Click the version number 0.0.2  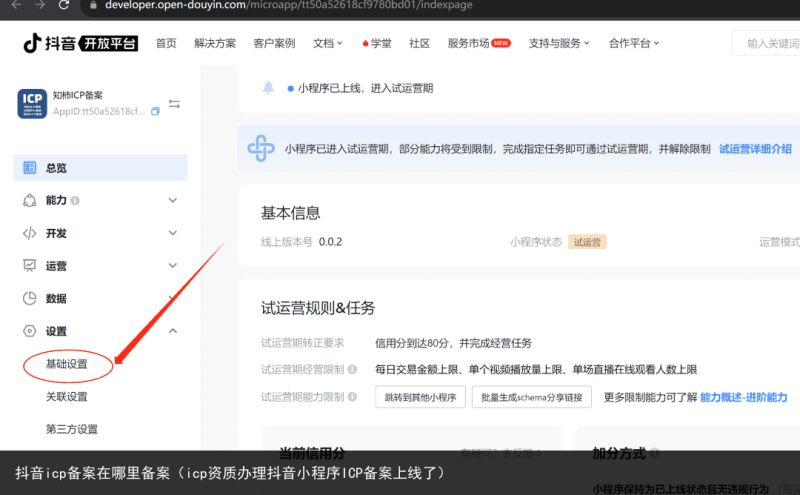331,242
